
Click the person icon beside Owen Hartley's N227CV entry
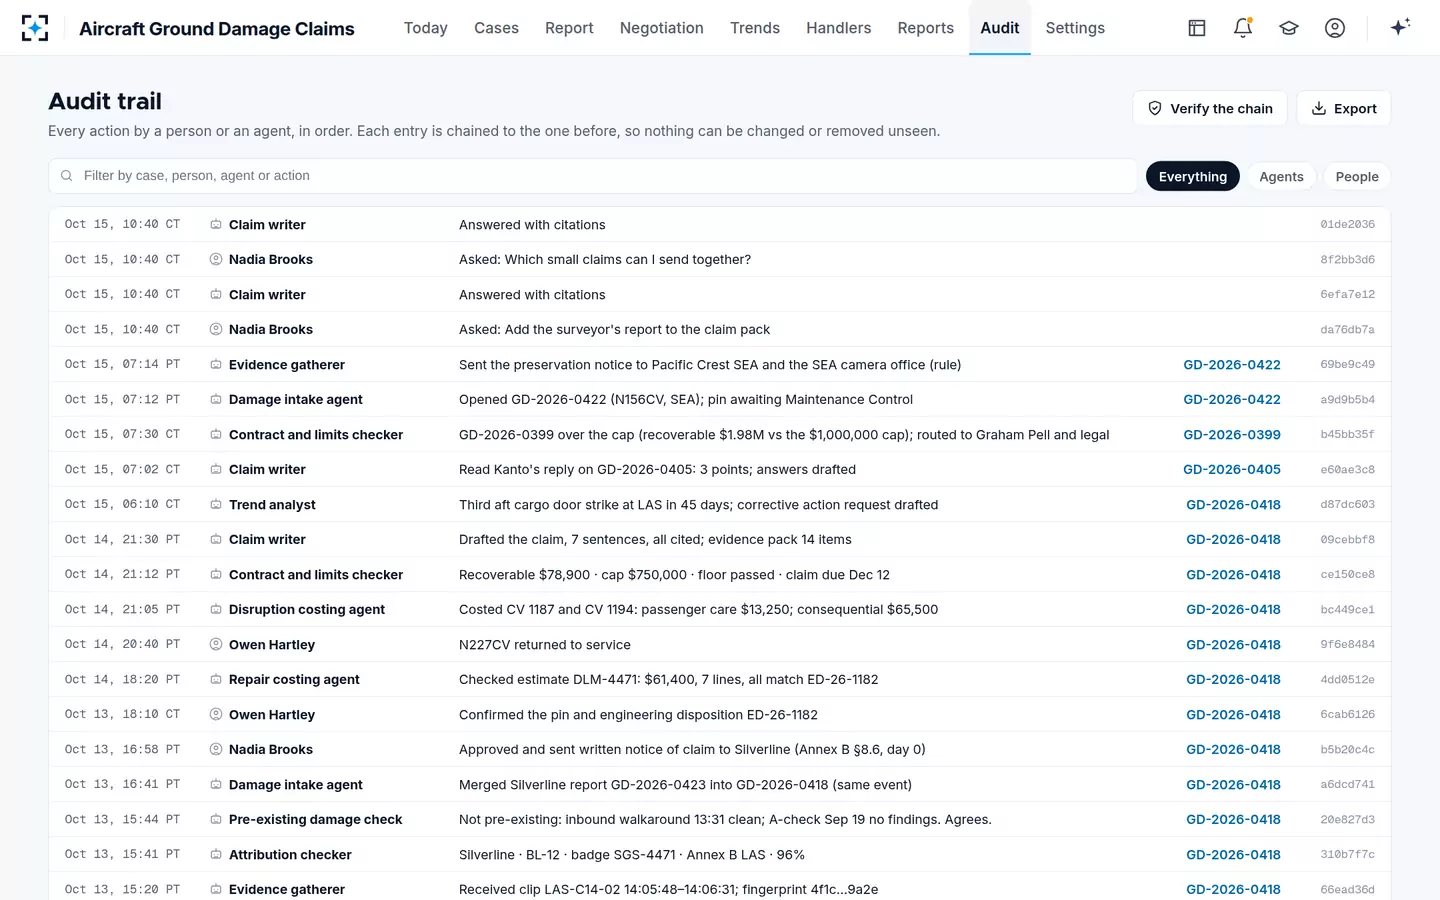click(x=216, y=645)
